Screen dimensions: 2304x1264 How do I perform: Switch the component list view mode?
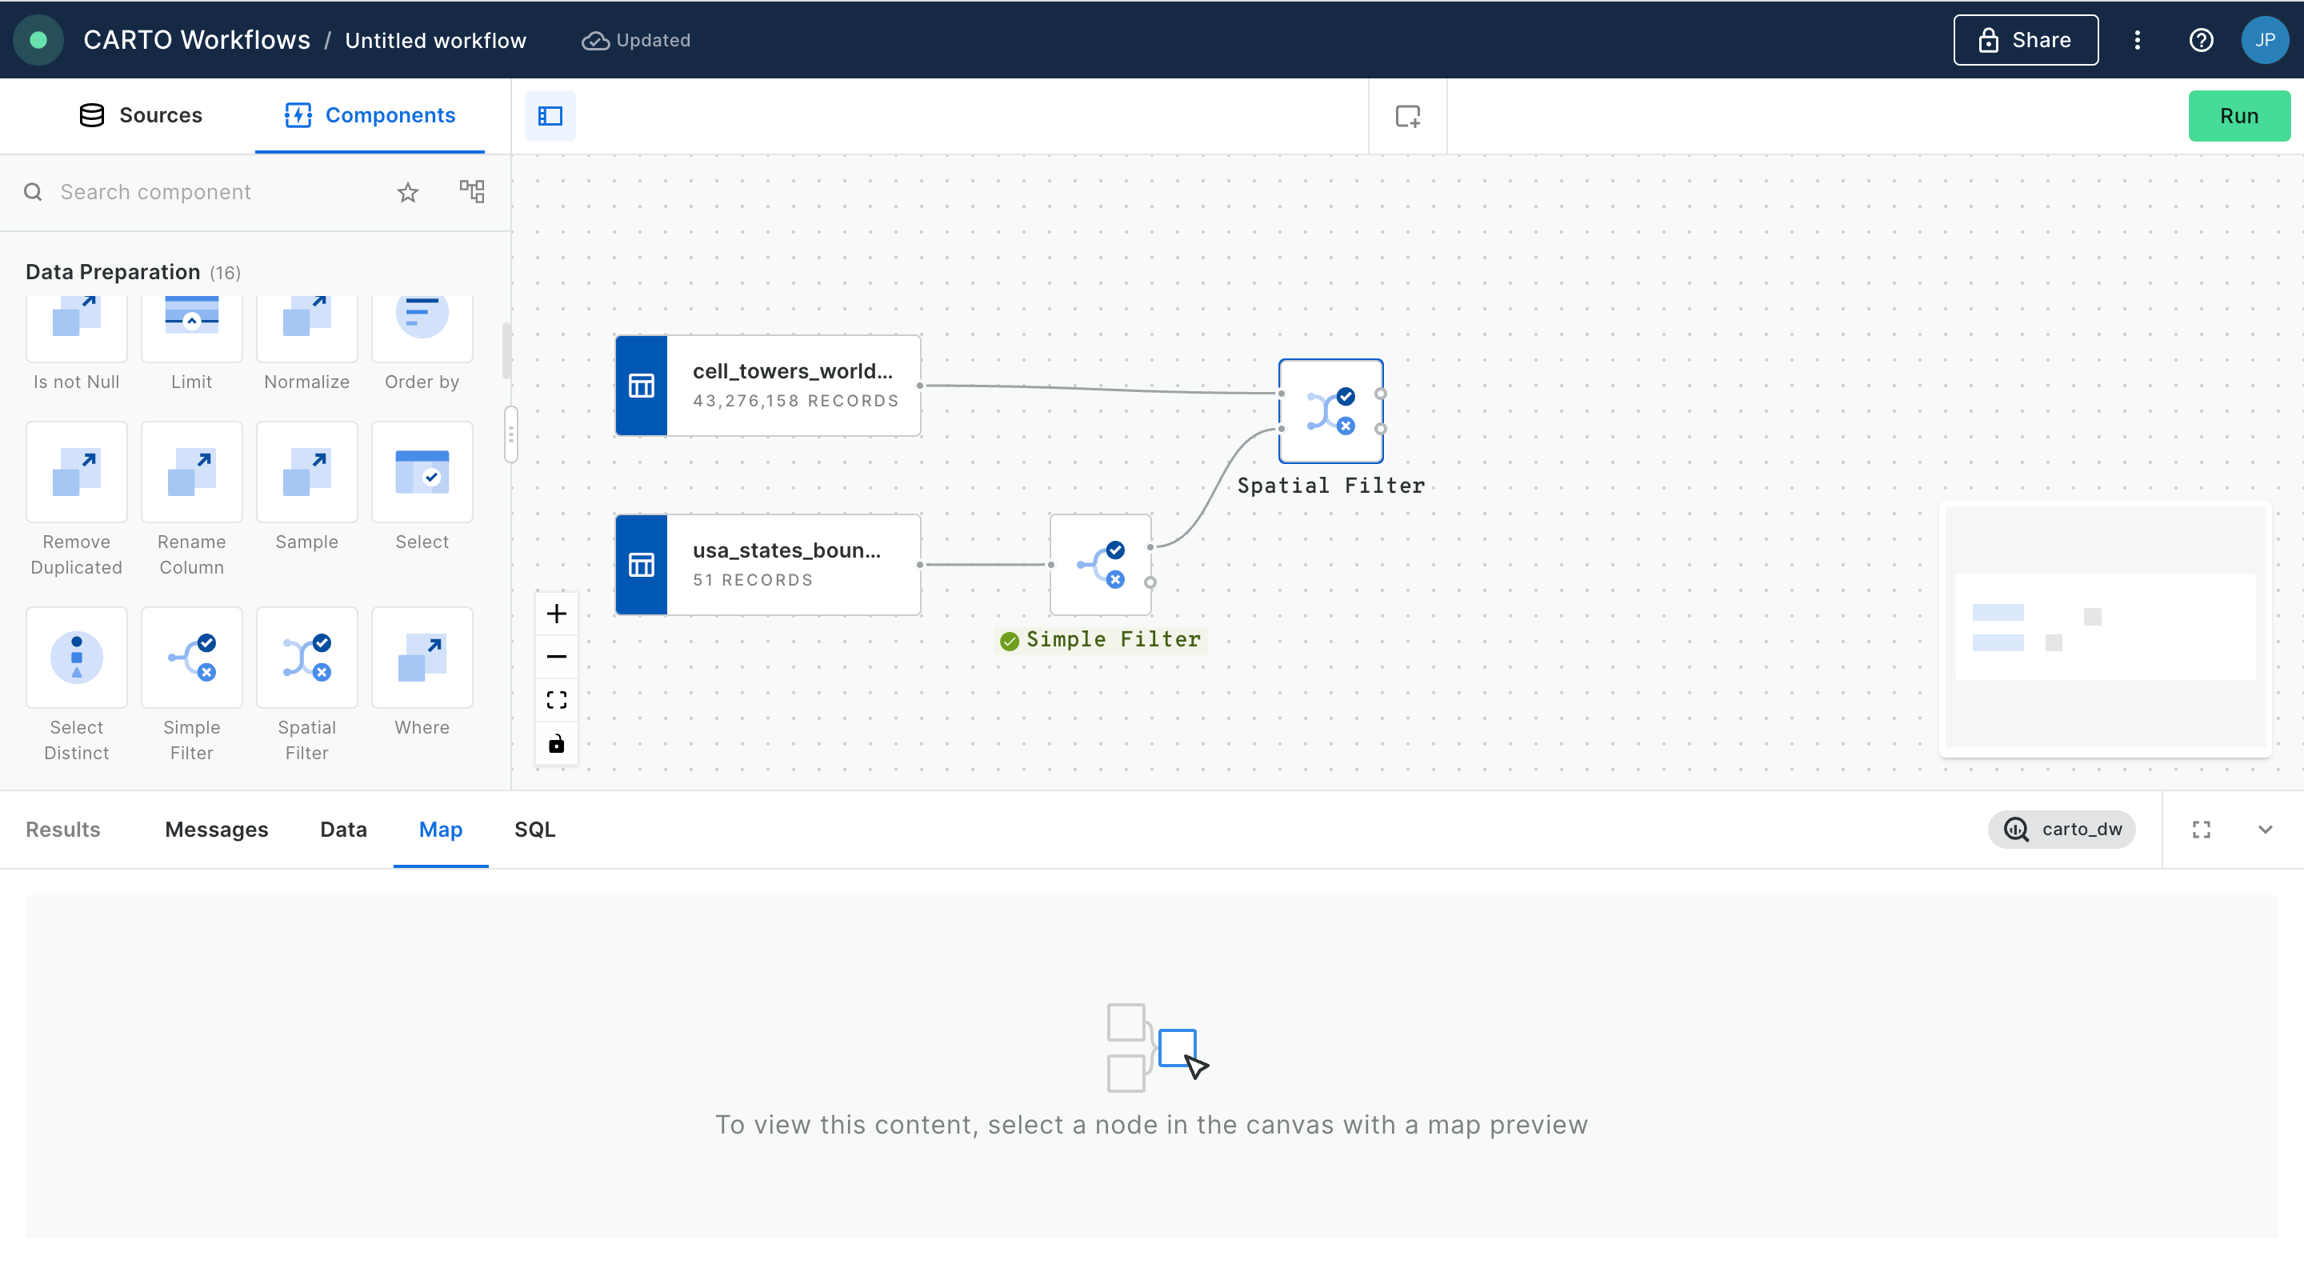[471, 191]
